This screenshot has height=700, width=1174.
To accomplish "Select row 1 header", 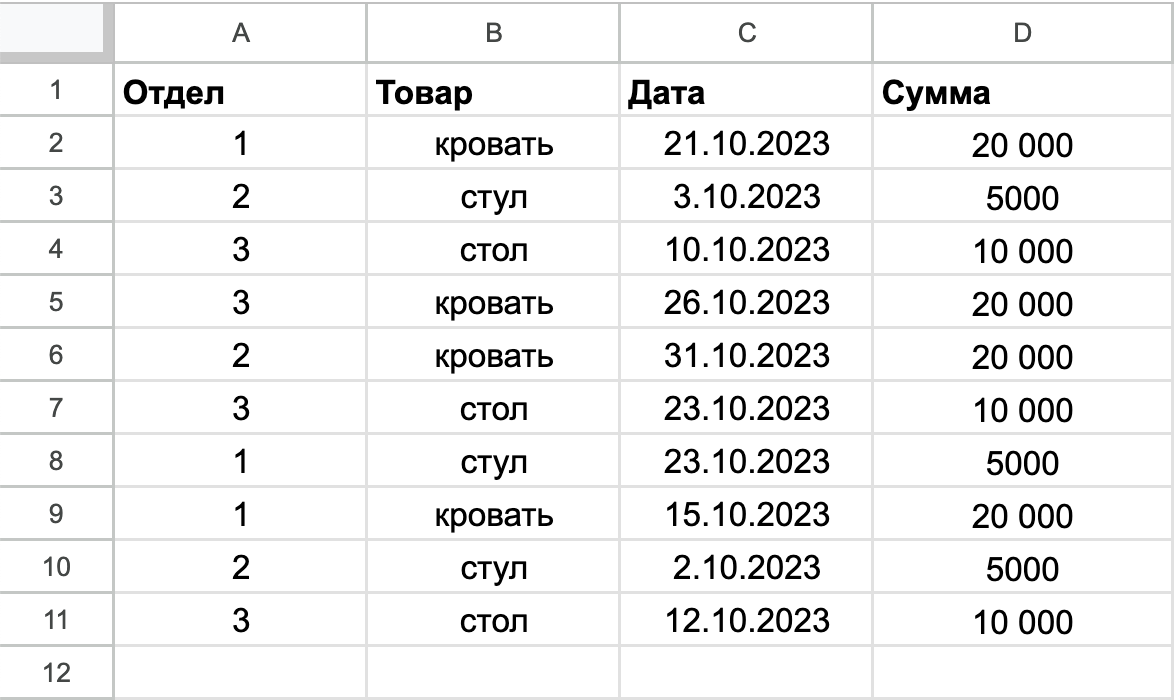I will (x=57, y=91).
